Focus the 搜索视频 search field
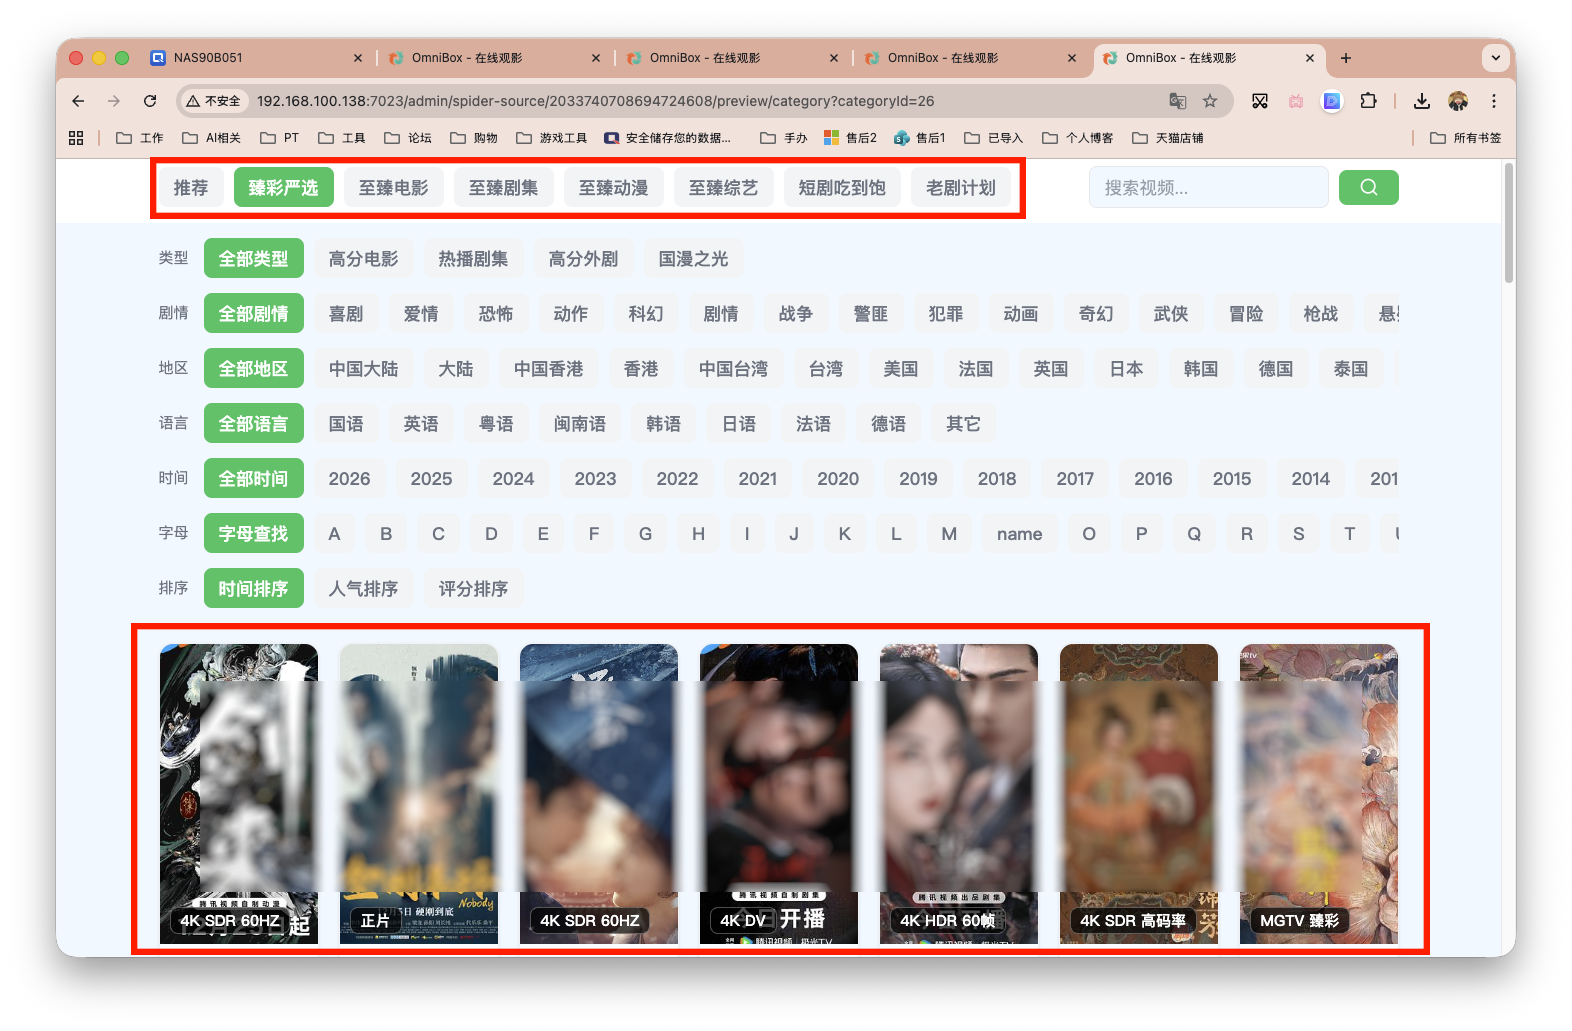Image resolution: width=1572 pixels, height=1031 pixels. pyautogui.click(x=1208, y=187)
